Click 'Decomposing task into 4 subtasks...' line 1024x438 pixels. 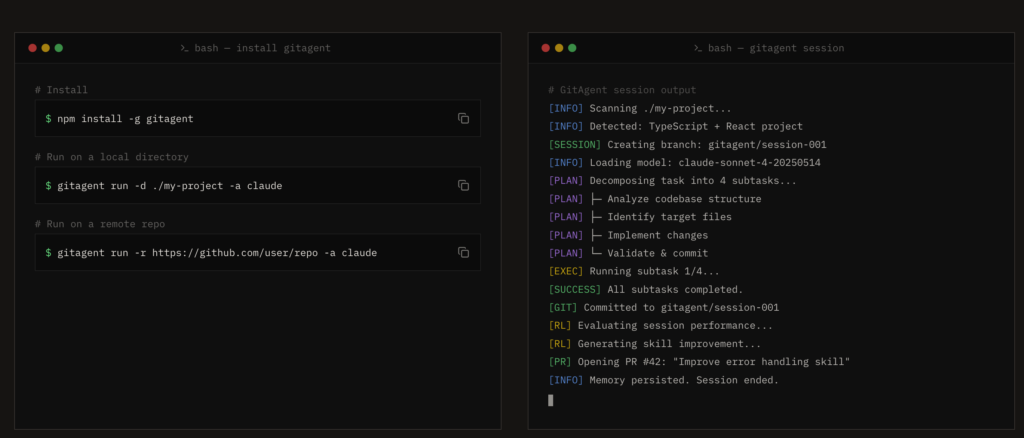click(x=693, y=181)
